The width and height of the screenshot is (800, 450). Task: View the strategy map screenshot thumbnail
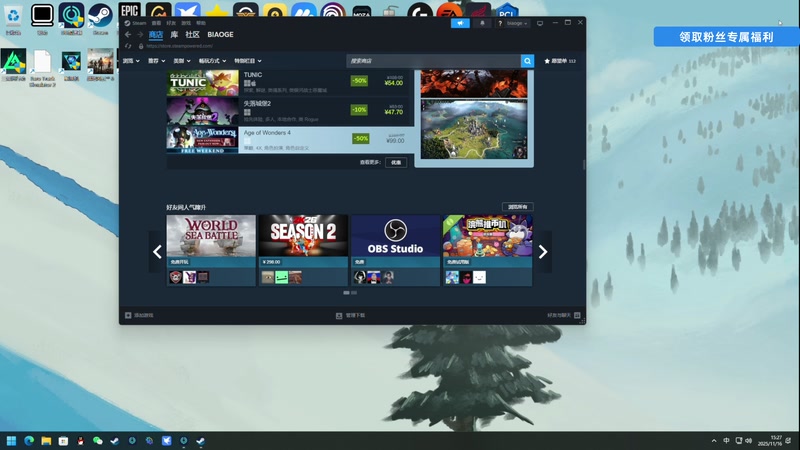(x=474, y=130)
